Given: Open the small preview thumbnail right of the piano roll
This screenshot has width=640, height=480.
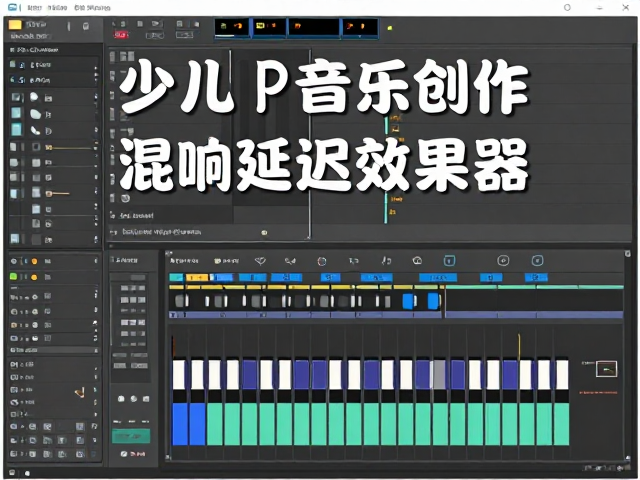Looking at the screenshot, I should click(606, 369).
